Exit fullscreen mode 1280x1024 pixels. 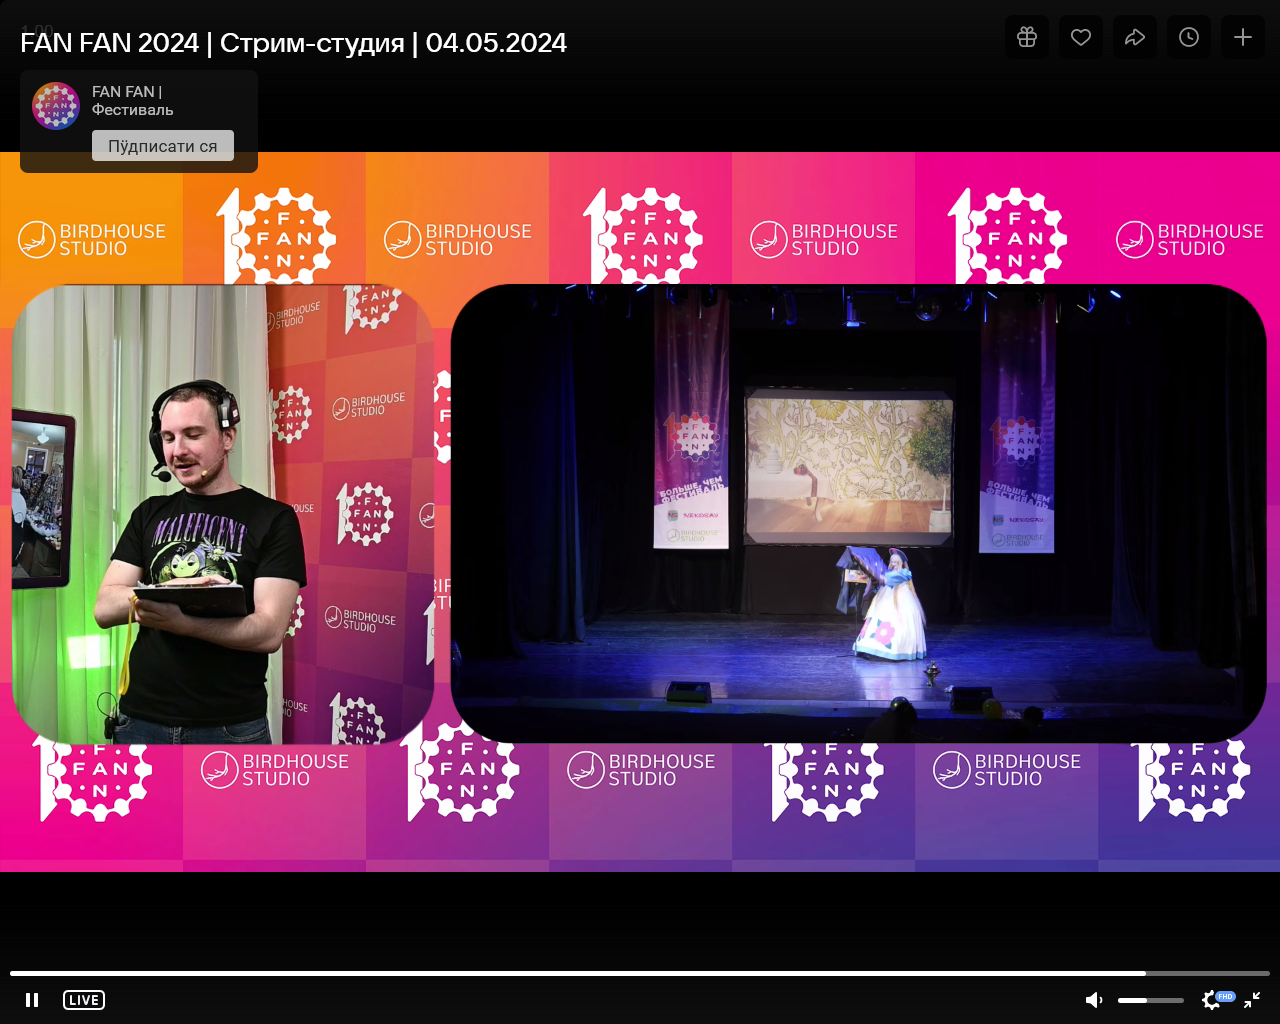click(1252, 1000)
